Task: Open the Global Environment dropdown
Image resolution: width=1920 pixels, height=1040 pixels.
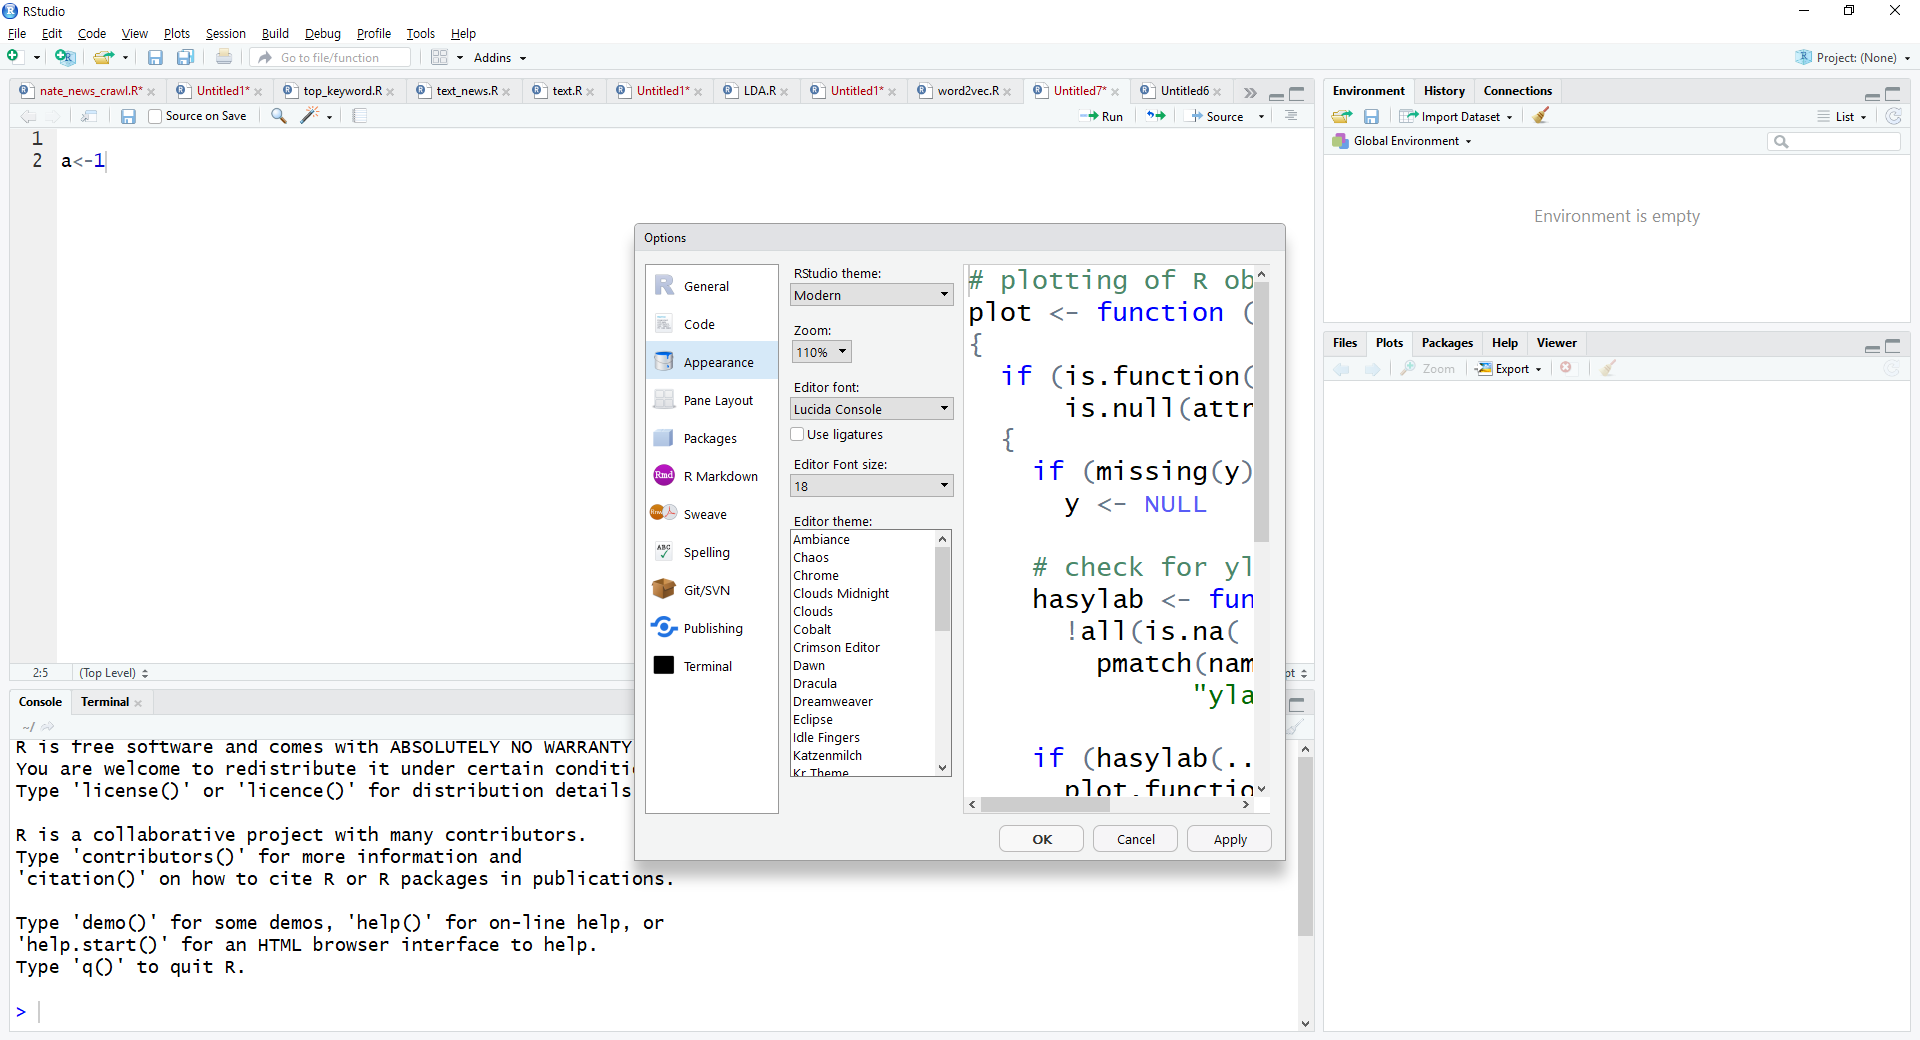Action: pos(1403,141)
